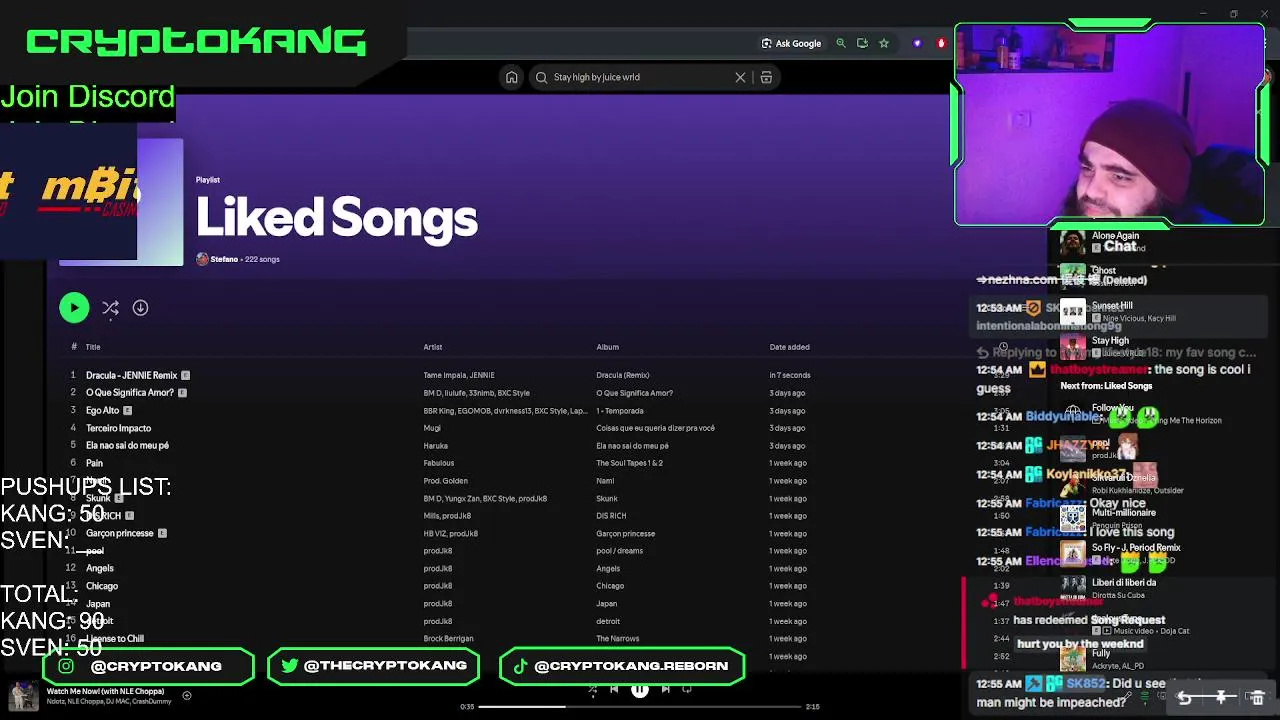Clear the Spotify search text

[740, 77]
